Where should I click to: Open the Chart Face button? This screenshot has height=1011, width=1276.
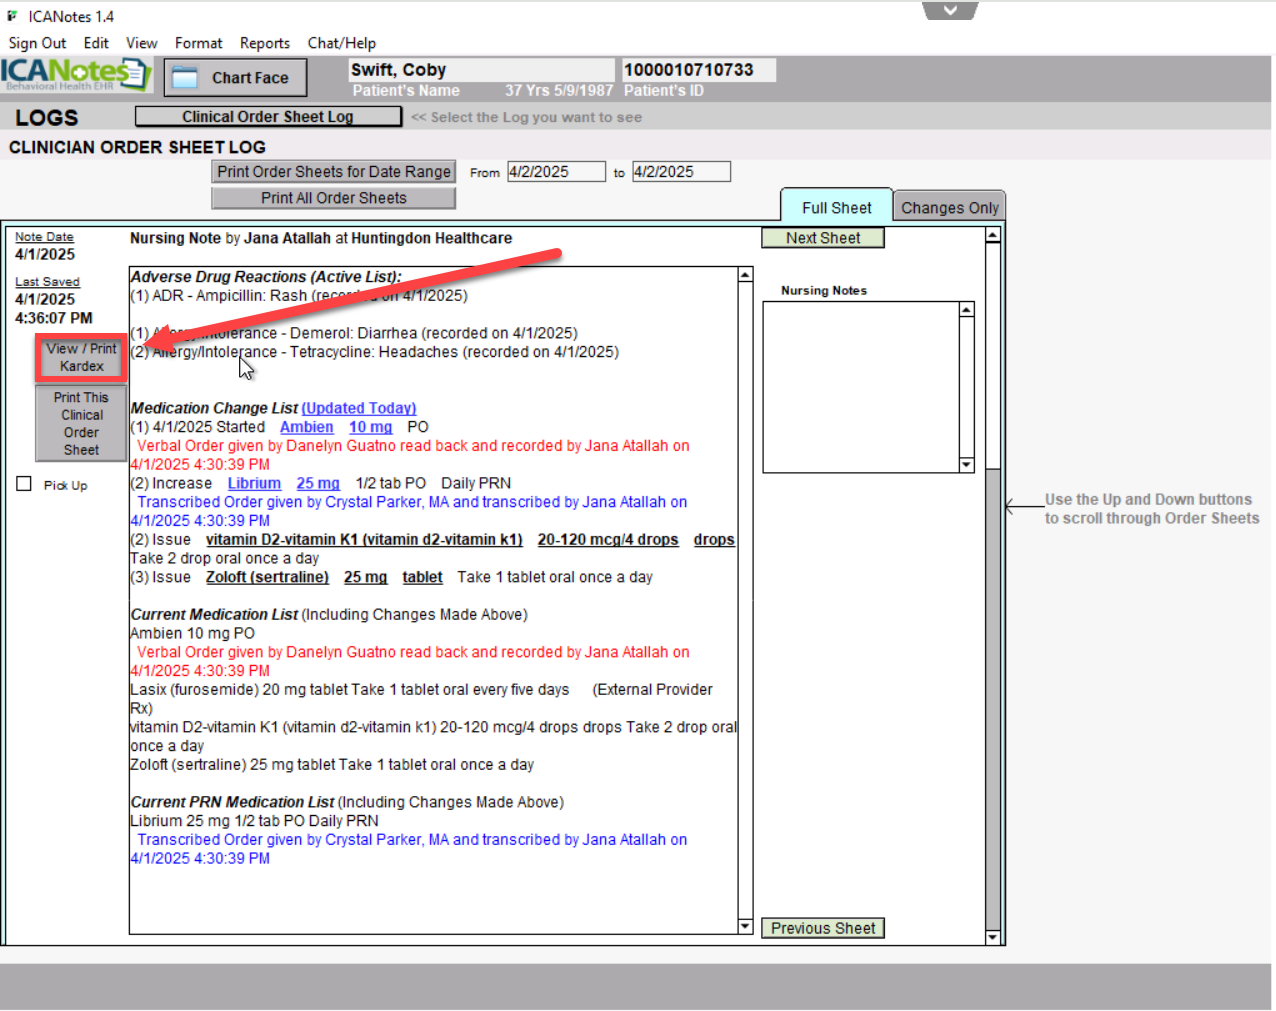click(x=235, y=78)
